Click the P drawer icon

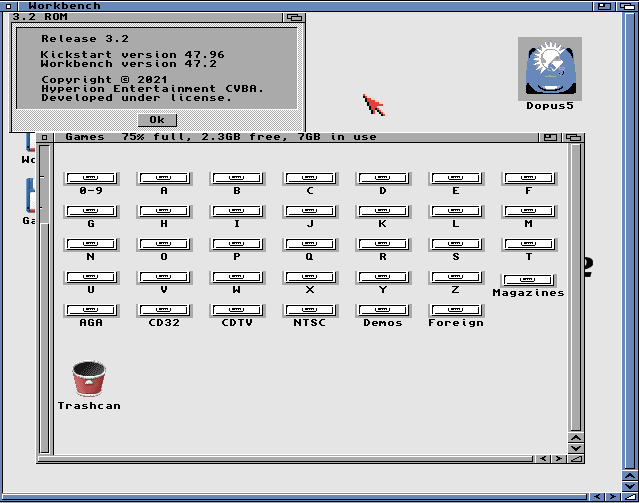(x=237, y=244)
